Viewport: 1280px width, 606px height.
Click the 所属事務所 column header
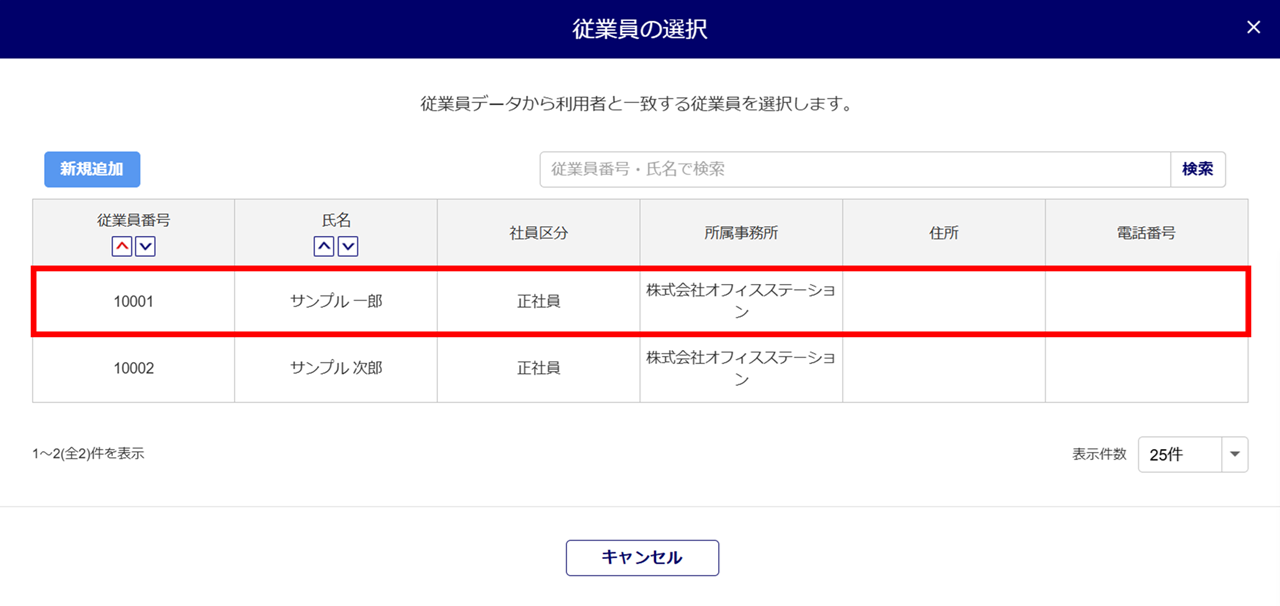741,233
